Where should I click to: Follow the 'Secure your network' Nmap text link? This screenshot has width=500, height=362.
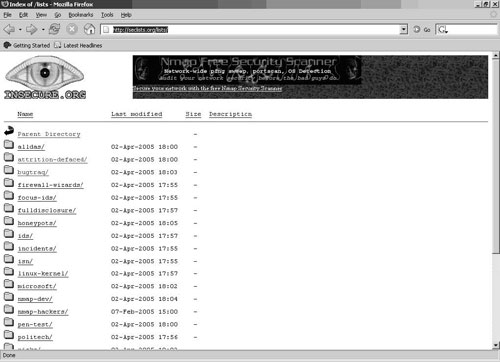(x=207, y=88)
